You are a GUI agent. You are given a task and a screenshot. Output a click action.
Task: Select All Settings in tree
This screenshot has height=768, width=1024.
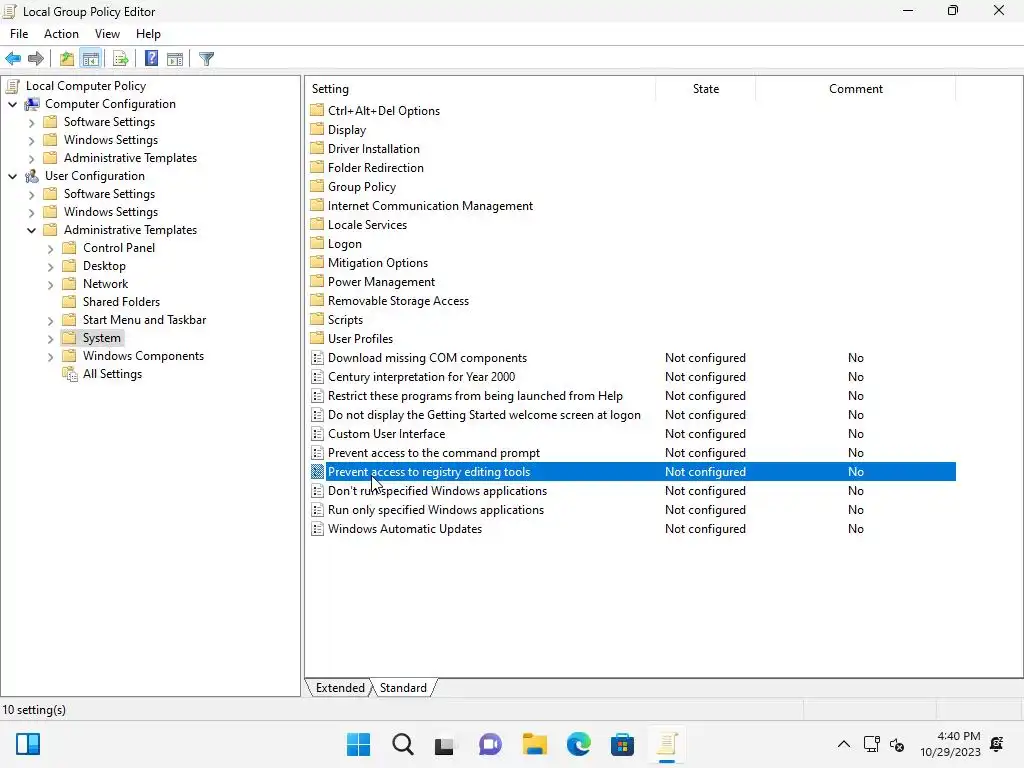click(x=112, y=374)
